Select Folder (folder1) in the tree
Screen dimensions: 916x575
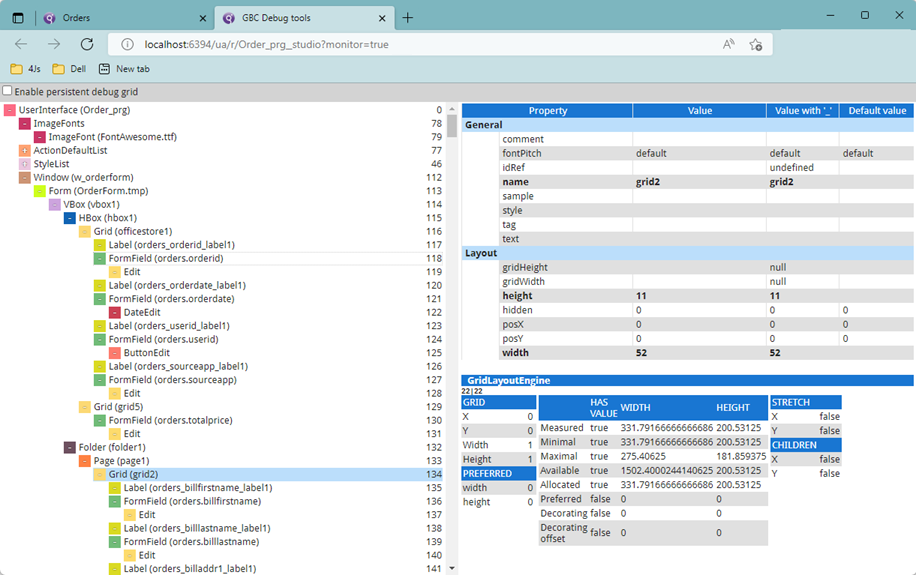[111, 448]
